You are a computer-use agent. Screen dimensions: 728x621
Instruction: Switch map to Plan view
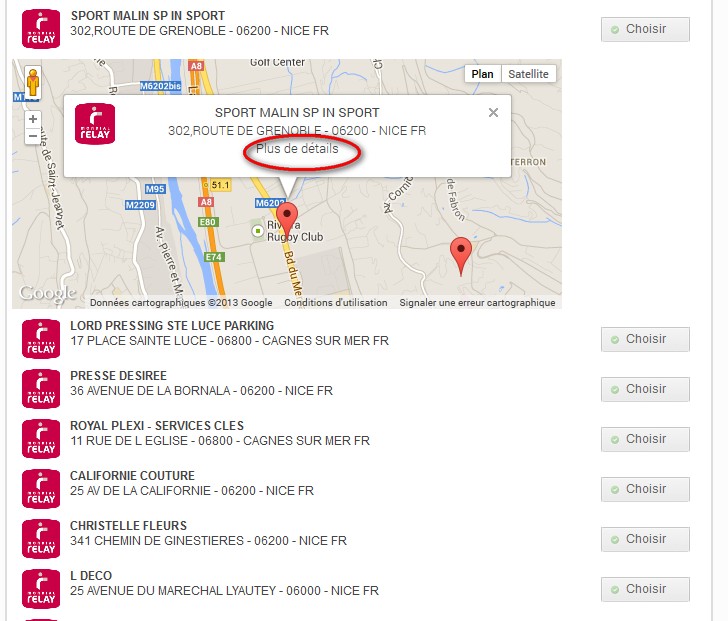[x=482, y=74]
